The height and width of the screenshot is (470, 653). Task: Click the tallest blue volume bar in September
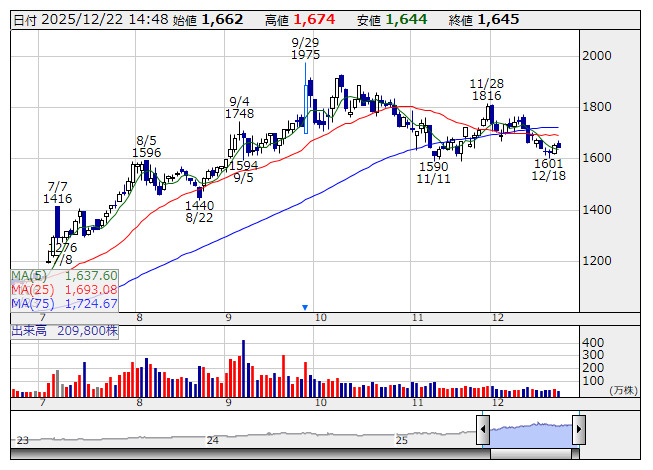(x=244, y=368)
